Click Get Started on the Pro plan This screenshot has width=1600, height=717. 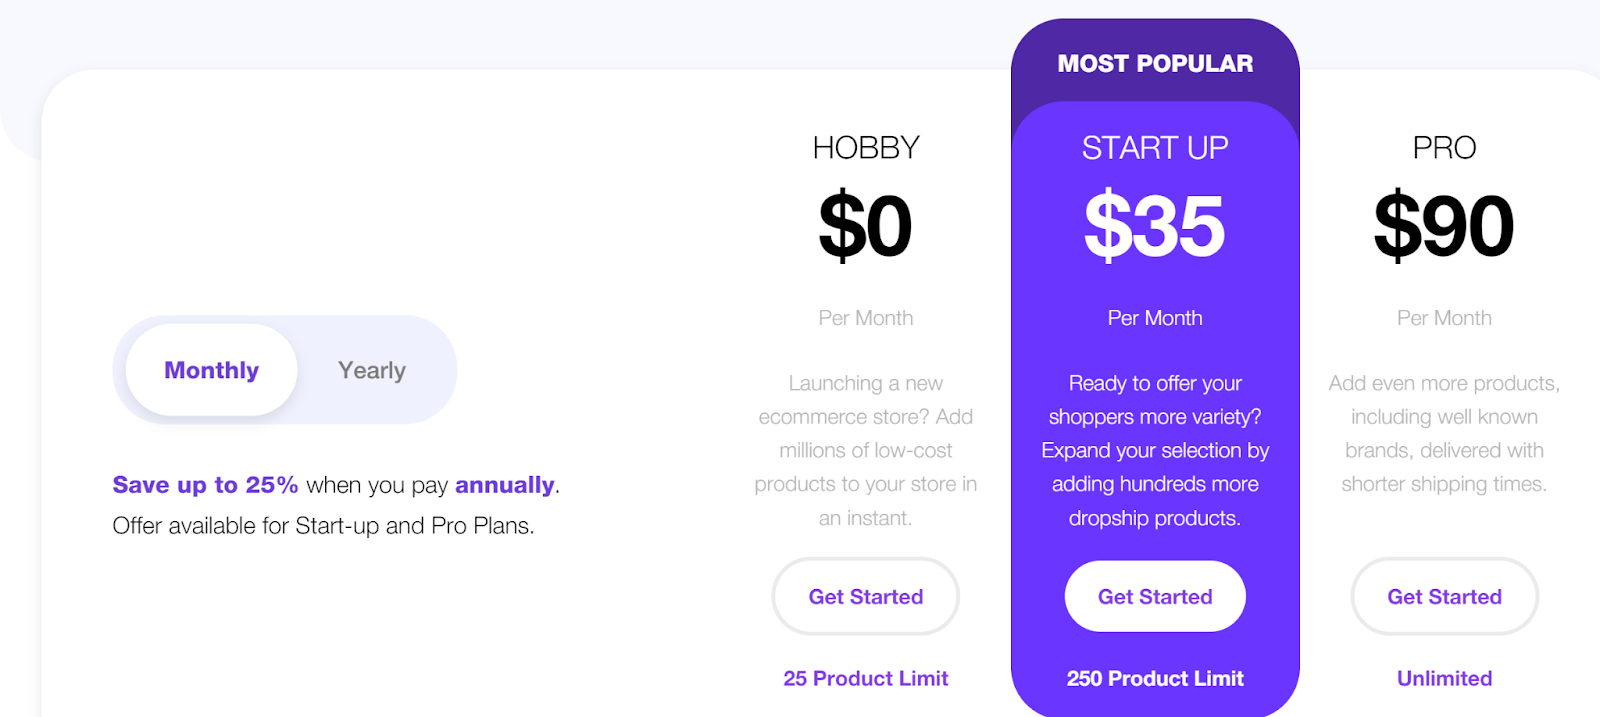coord(1443,596)
